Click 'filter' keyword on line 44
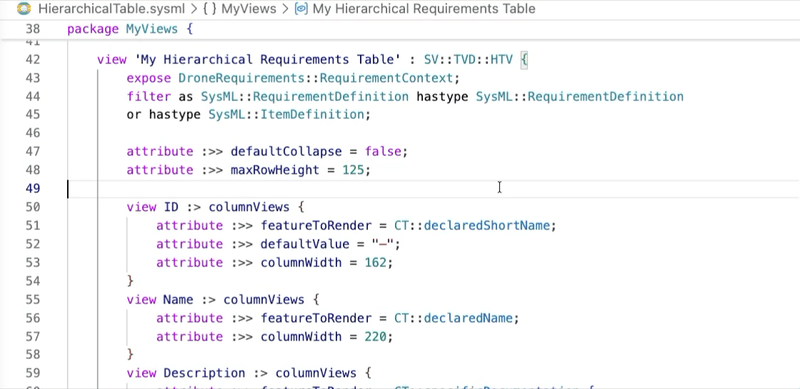 tap(149, 96)
